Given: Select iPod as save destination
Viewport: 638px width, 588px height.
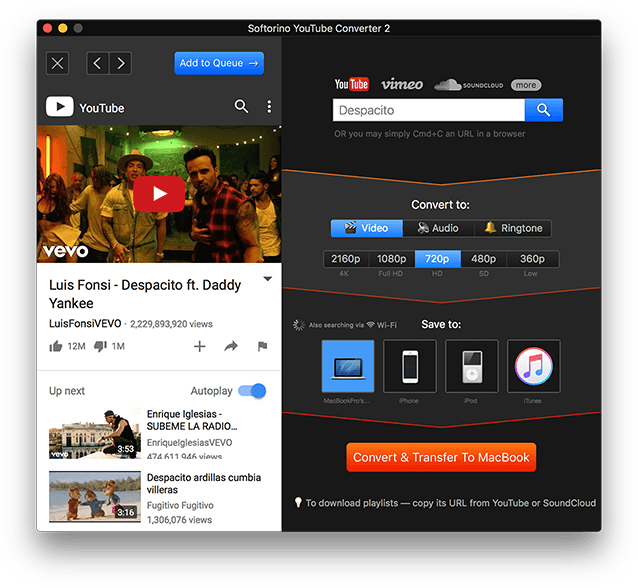Looking at the screenshot, I should point(472,366).
